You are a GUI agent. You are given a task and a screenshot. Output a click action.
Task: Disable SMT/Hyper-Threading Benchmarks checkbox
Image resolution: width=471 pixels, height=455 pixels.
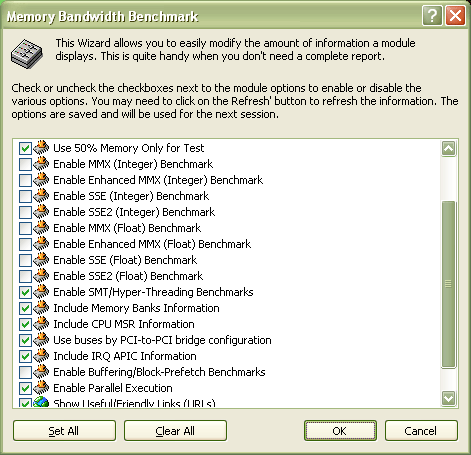tap(25, 292)
